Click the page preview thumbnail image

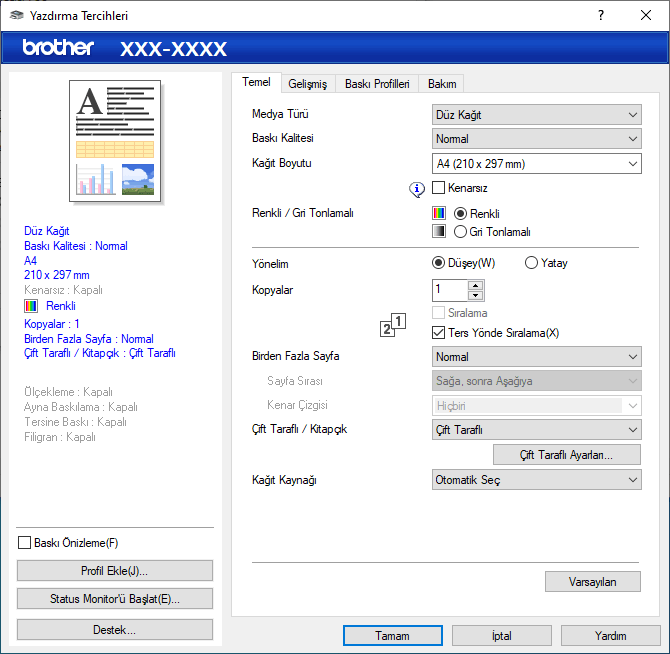(114, 141)
